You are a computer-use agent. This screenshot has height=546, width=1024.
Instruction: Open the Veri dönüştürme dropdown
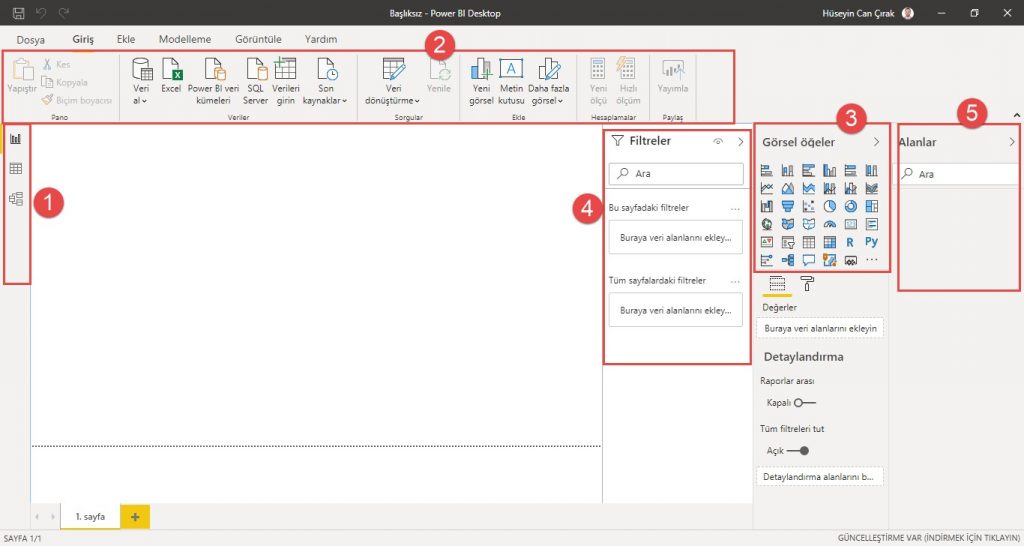pos(394,82)
